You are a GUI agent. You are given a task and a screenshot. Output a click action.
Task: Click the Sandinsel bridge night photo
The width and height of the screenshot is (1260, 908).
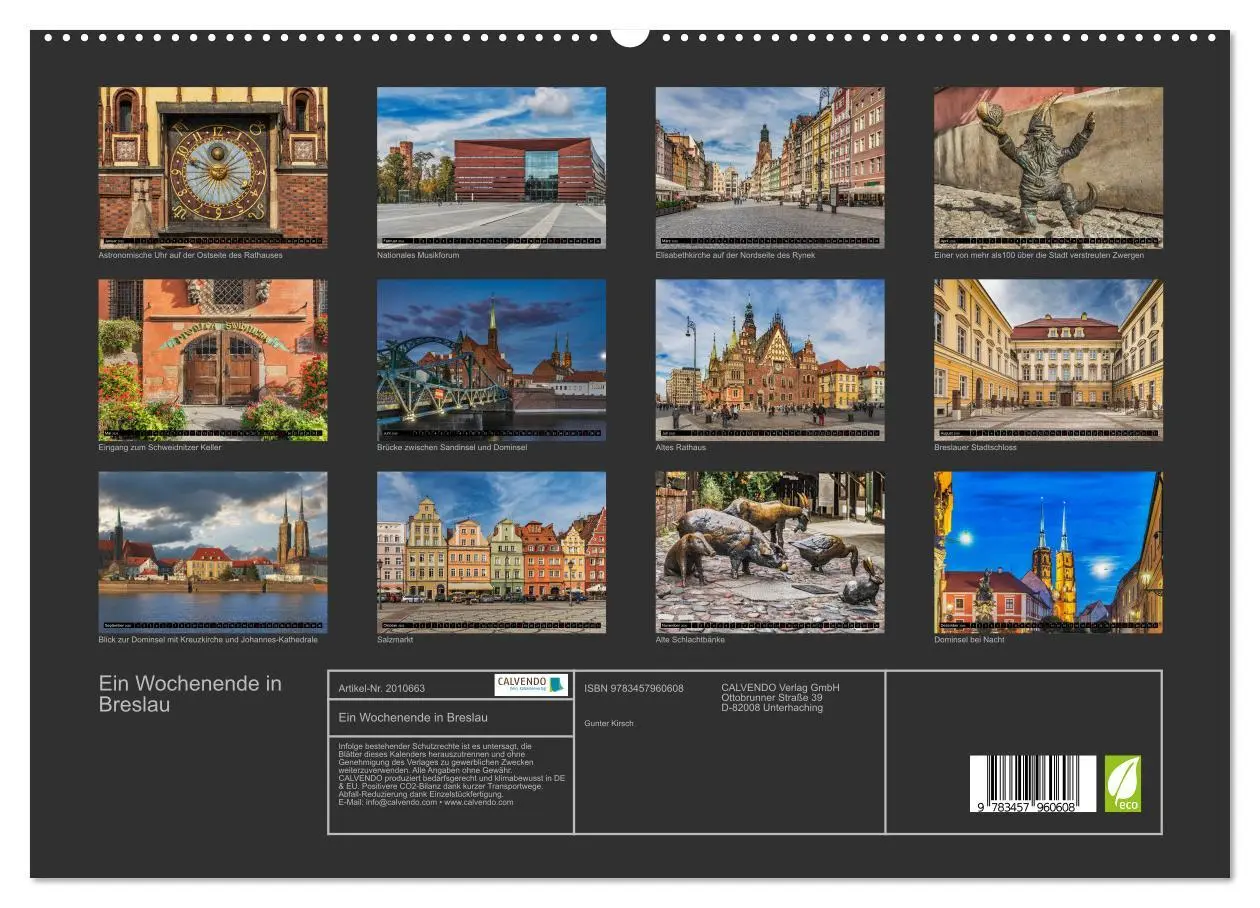pyautogui.click(x=491, y=360)
